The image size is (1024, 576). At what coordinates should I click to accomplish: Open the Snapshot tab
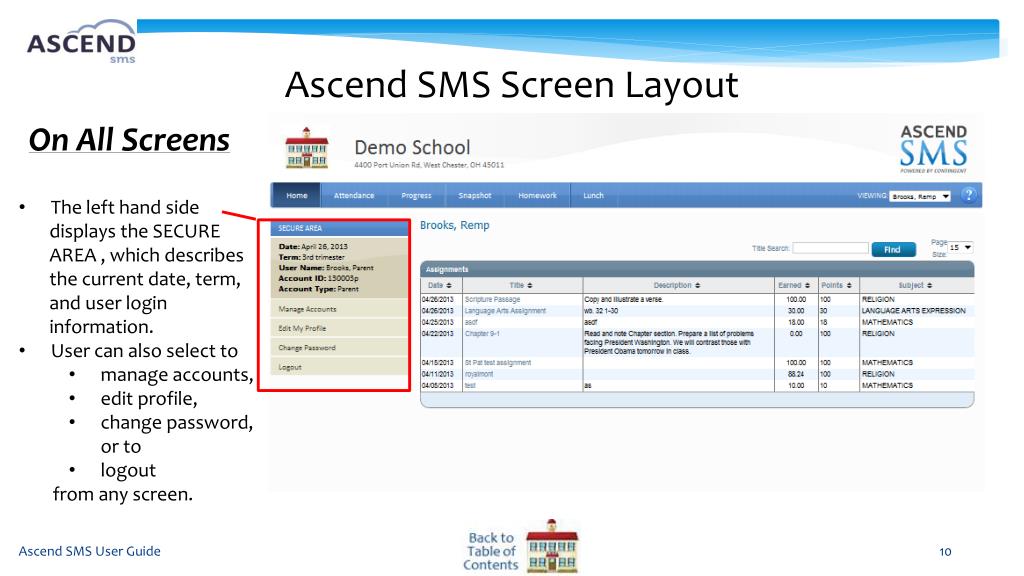point(475,195)
